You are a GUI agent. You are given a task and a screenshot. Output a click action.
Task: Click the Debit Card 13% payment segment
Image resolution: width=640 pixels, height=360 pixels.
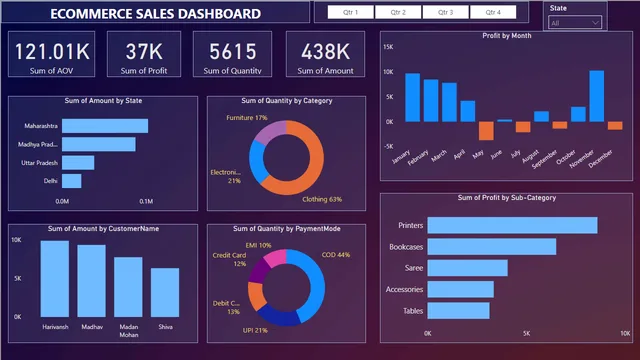256,296
